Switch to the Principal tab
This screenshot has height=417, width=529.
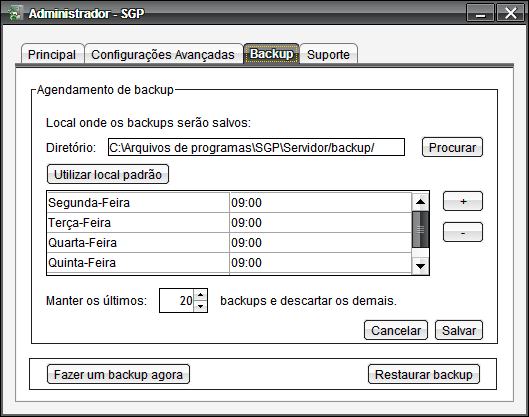coord(52,54)
